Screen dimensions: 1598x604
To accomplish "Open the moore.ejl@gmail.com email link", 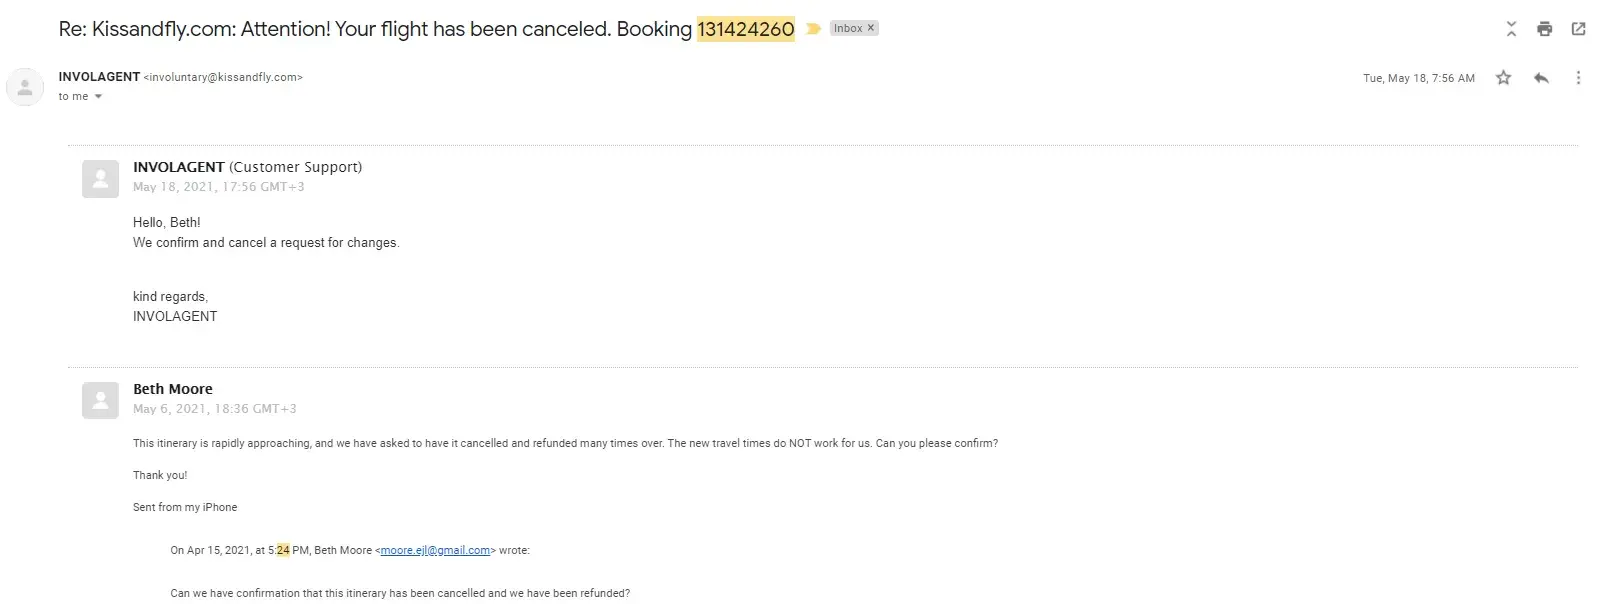I will click(435, 550).
